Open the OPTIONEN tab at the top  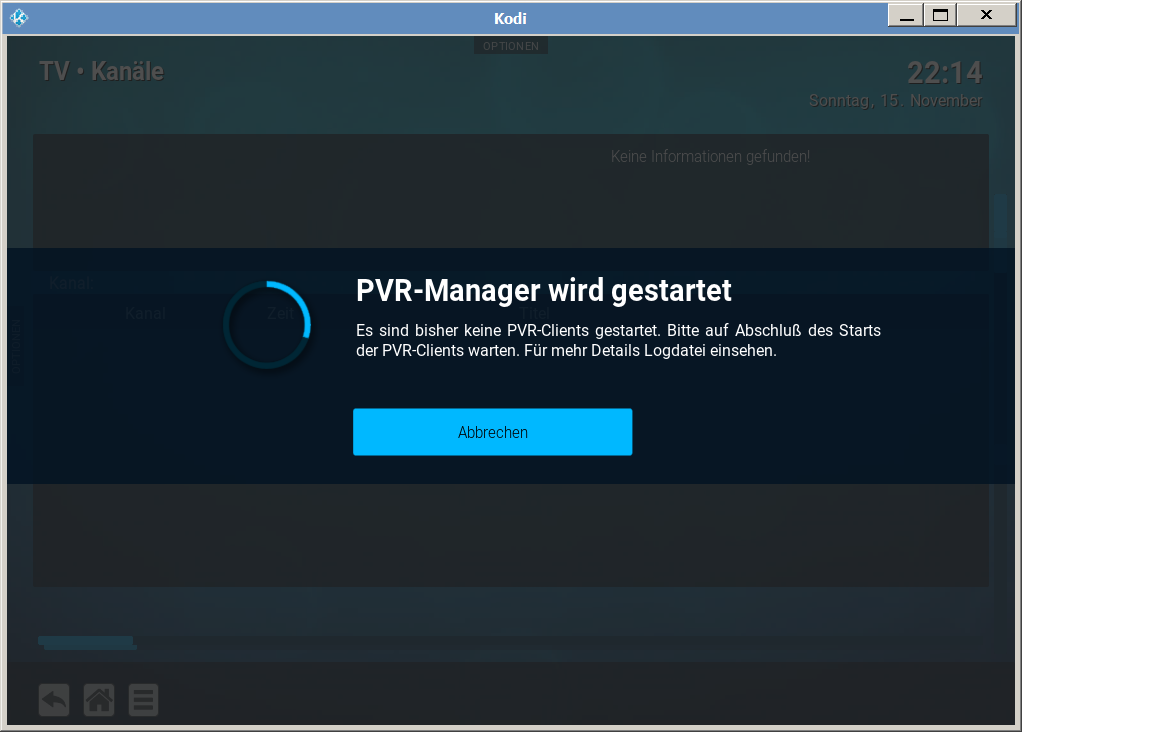coord(511,46)
